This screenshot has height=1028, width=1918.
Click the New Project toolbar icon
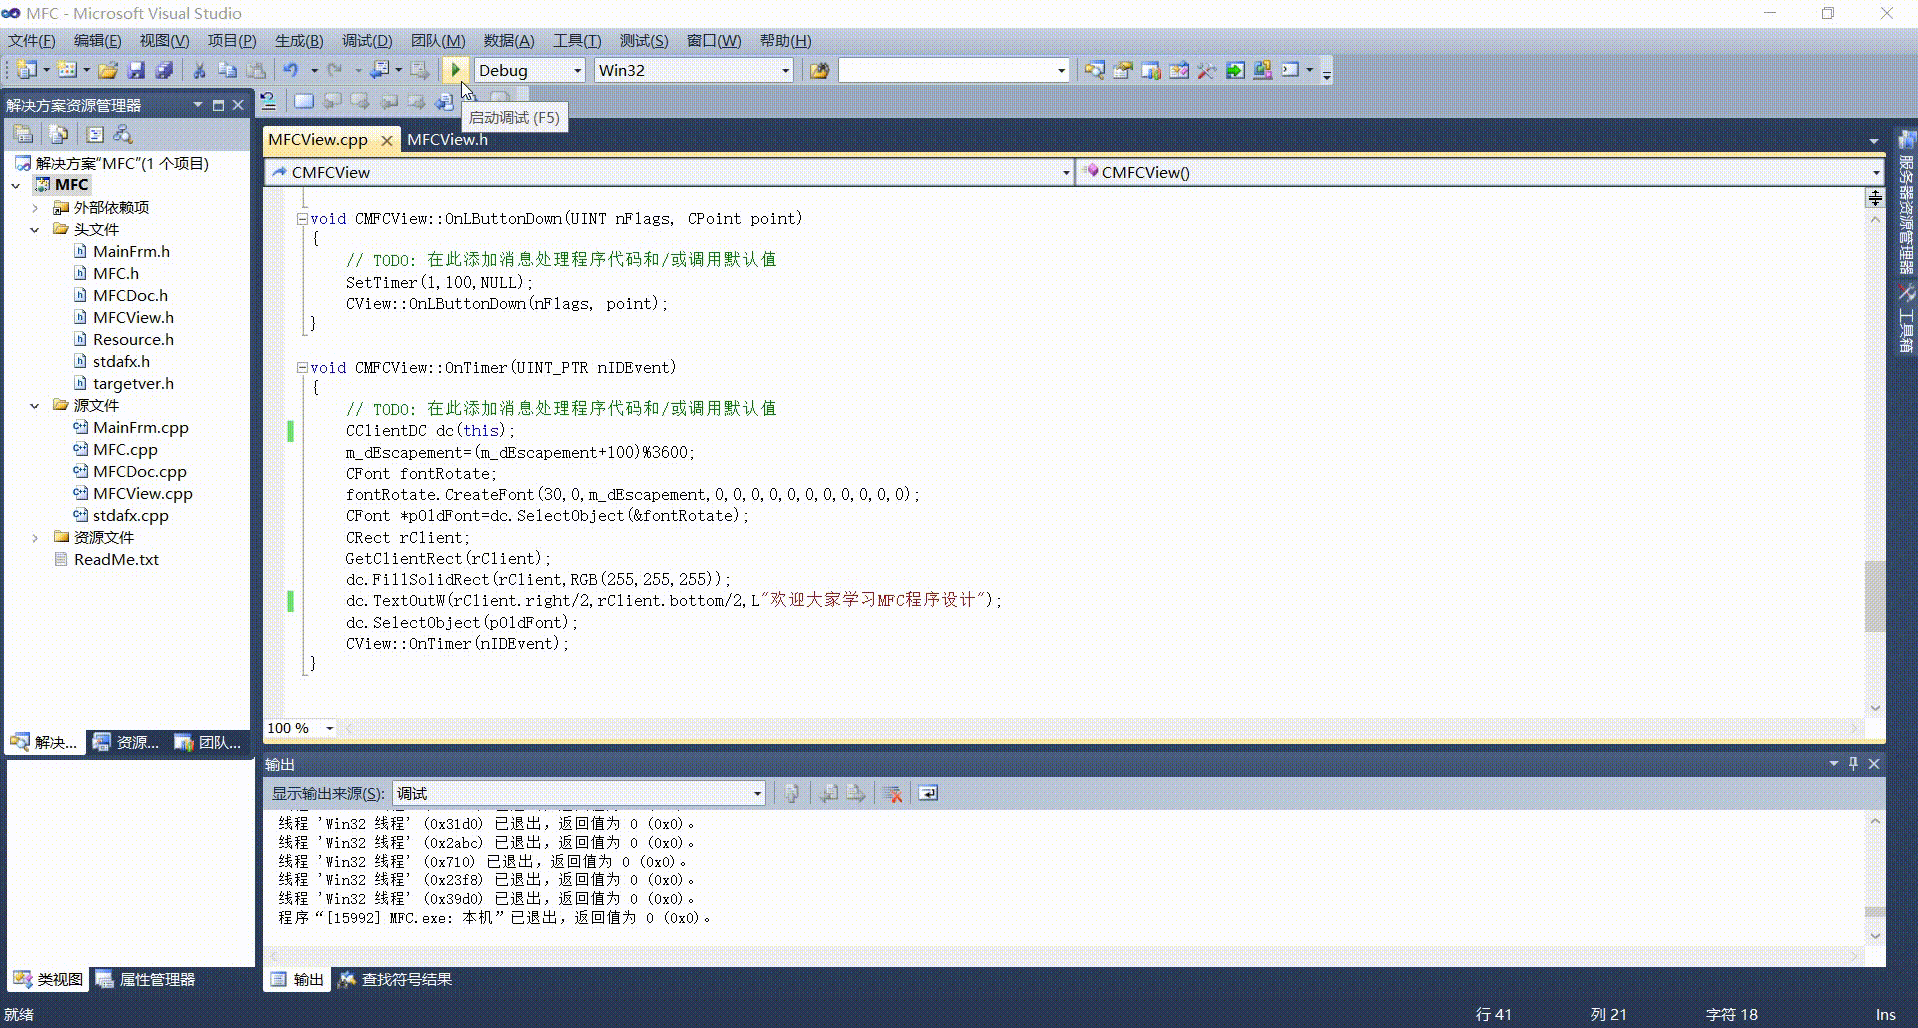click(x=27, y=70)
